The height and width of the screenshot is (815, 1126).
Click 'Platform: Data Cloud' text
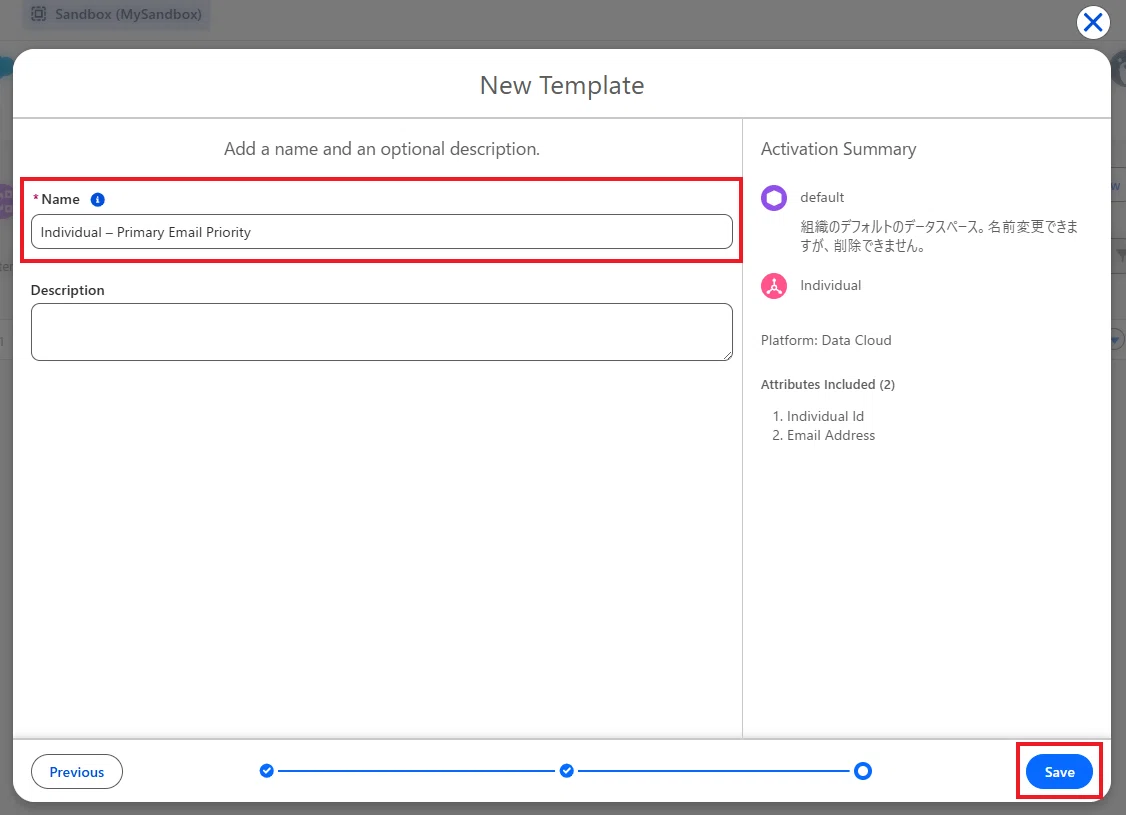pyautogui.click(x=826, y=340)
